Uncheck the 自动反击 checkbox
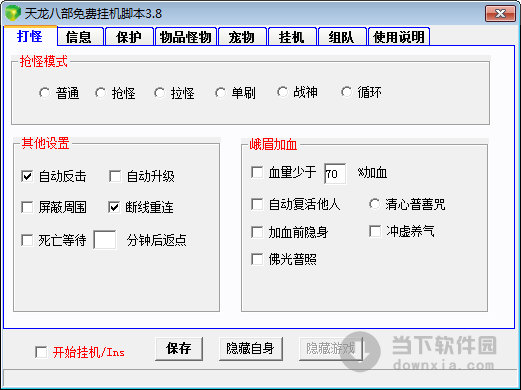 tap(27, 176)
